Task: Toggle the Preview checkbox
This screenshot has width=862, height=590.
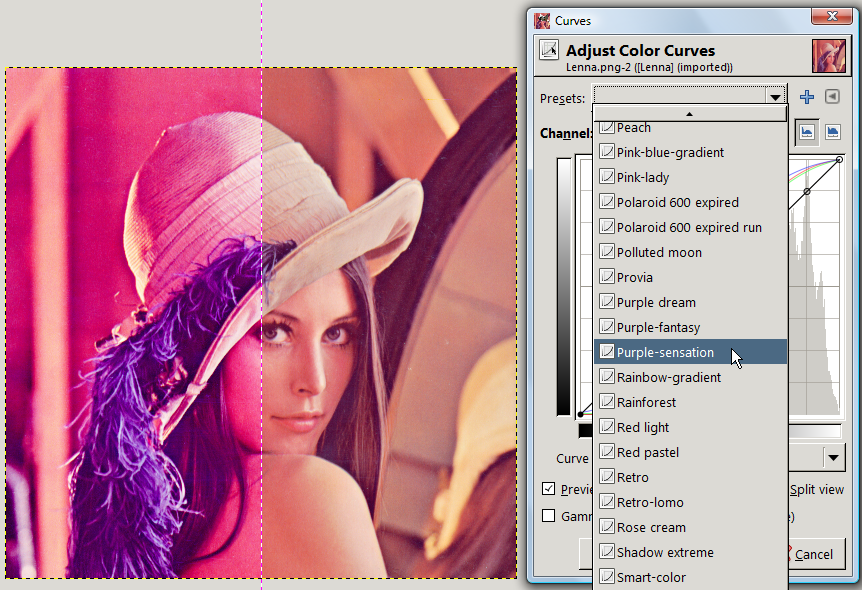Action: point(549,488)
